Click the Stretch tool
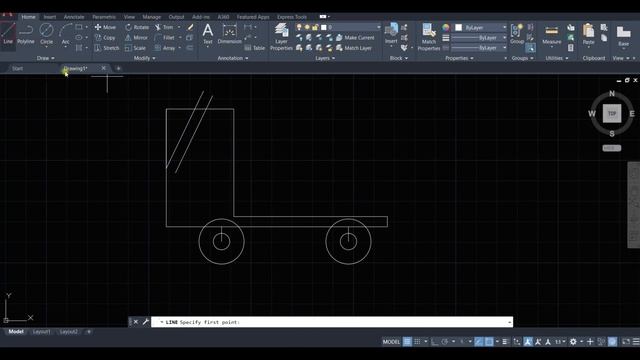The image size is (640, 360). [107, 48]
